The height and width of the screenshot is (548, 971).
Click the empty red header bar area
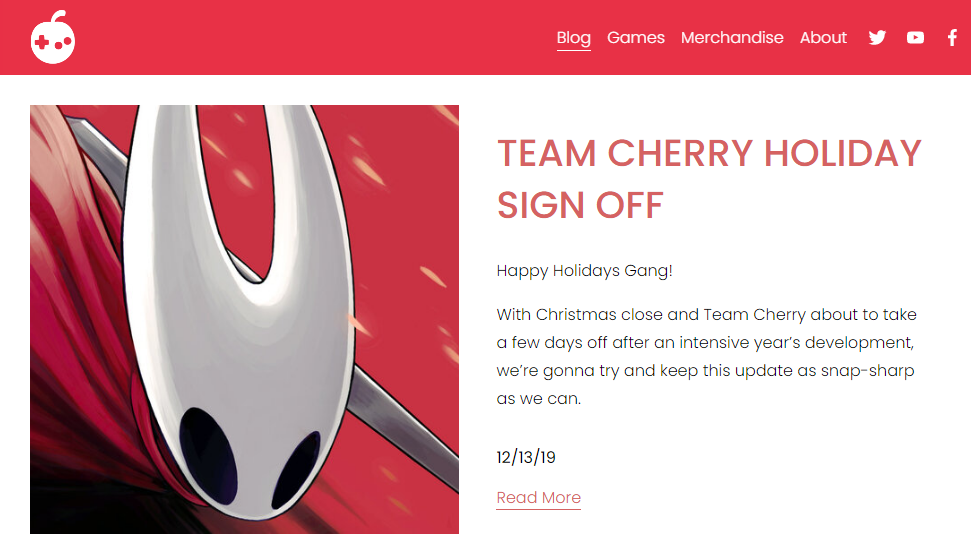tap(300, 38)
